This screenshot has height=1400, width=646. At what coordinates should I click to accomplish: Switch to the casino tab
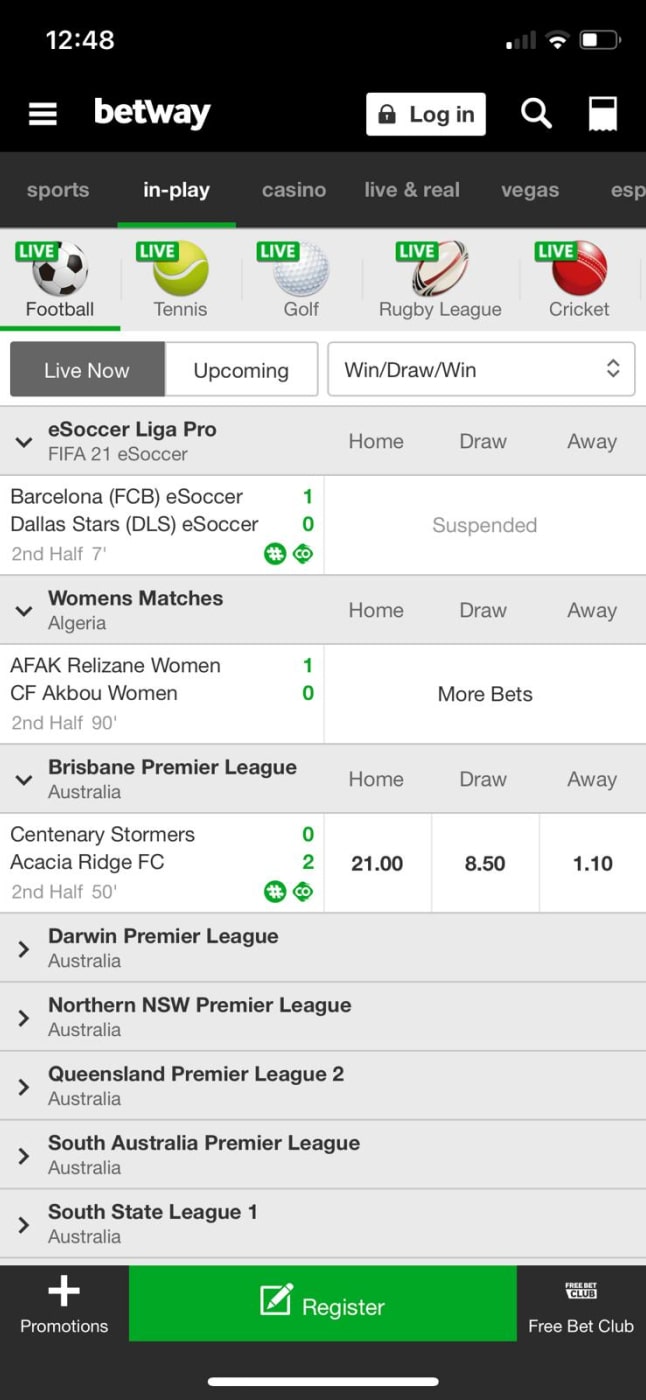click(x=294, y=190)
